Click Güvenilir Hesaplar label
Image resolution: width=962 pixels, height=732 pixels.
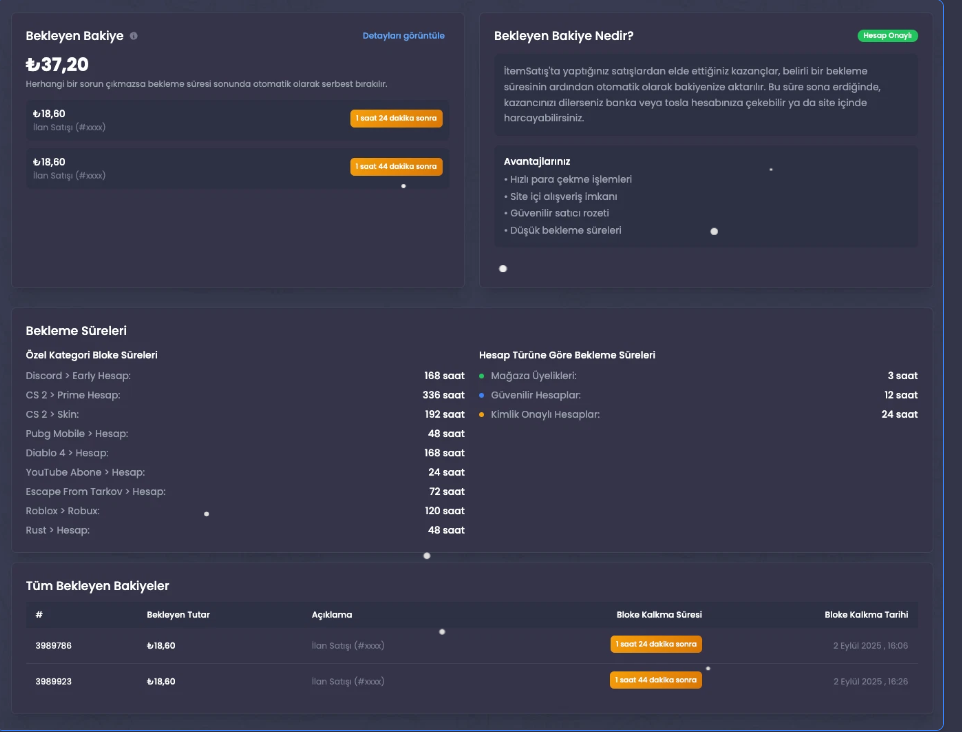pyautogui.click(x=536, y=395)
